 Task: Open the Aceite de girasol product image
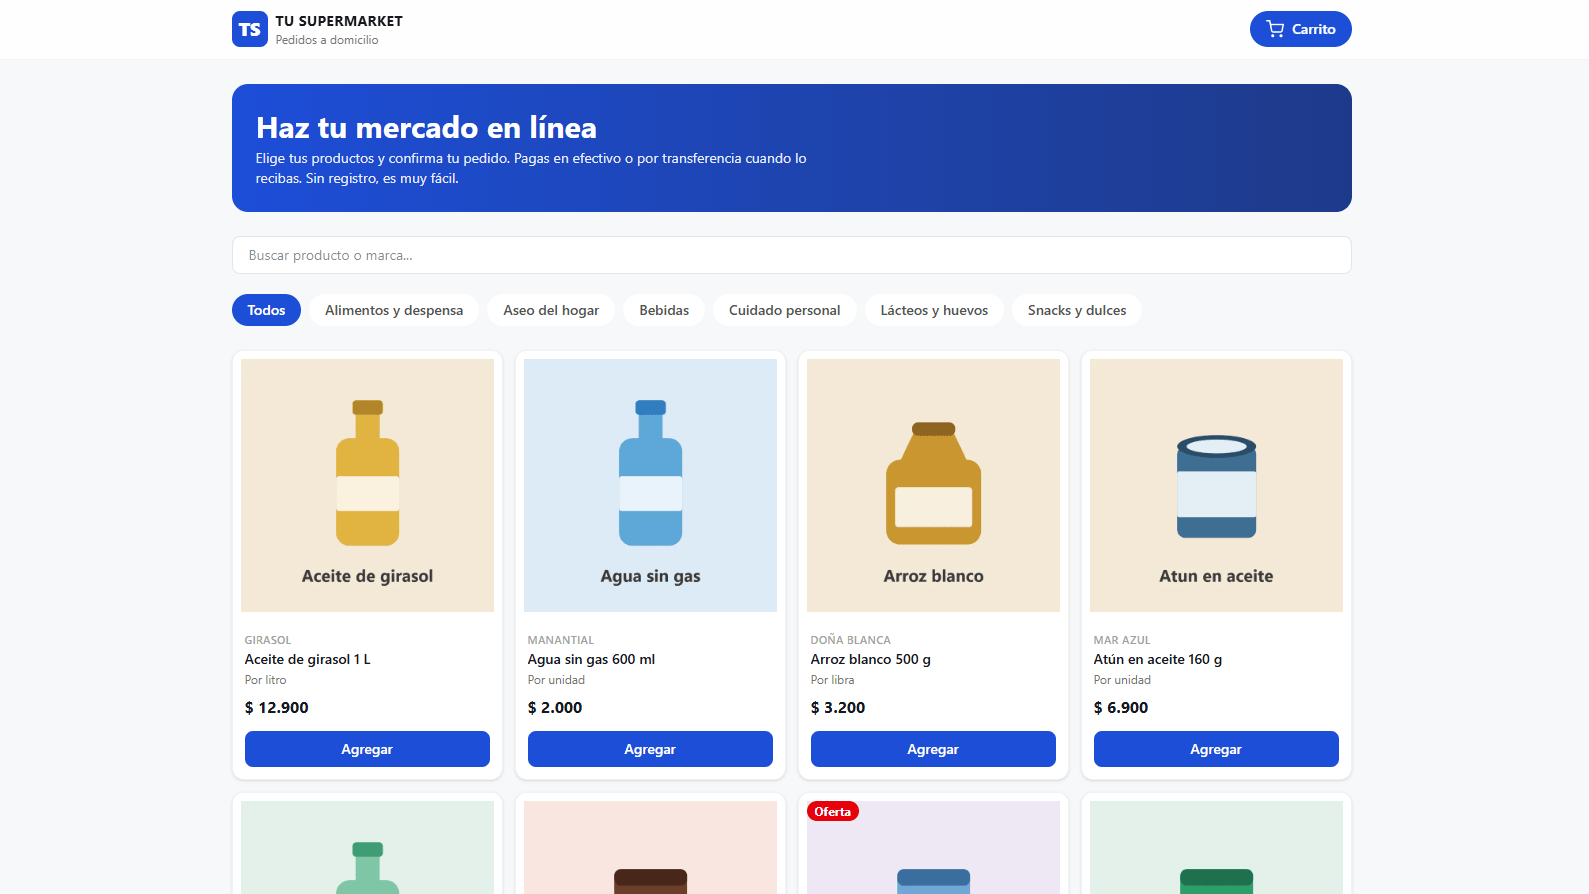[x=367, y=485]
